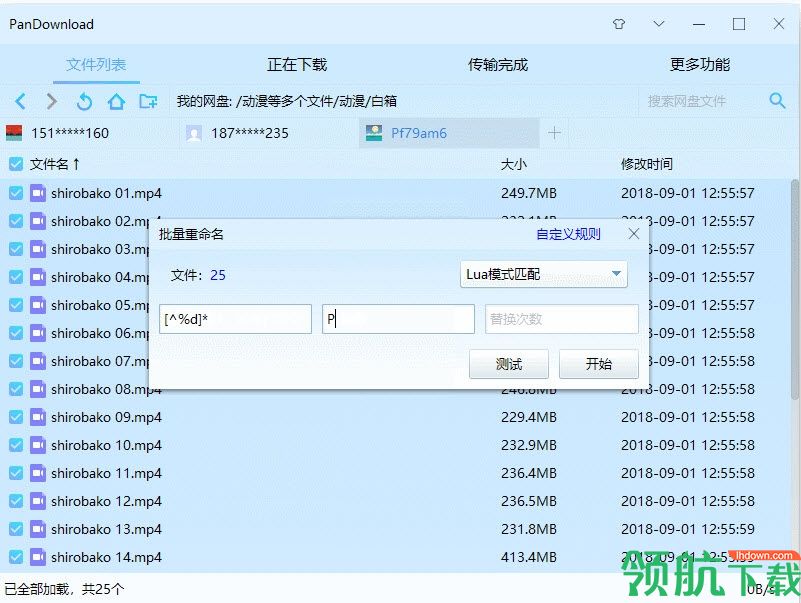Viewport: 801px width, 603px height.
Task: Select account tab Pf79am6
Action: click(x=449, y=133)
